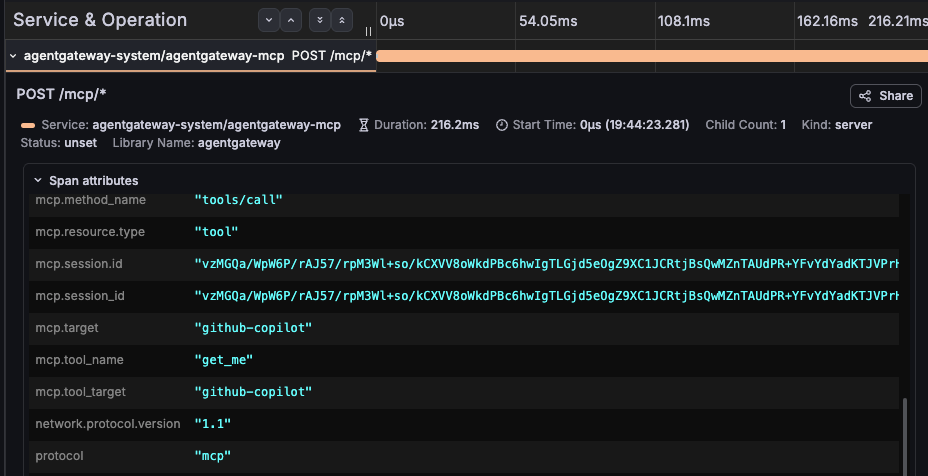This screenshot has height=476, width=928.
Task: Click the orange service color marker
Action: [x=28, y=126]
